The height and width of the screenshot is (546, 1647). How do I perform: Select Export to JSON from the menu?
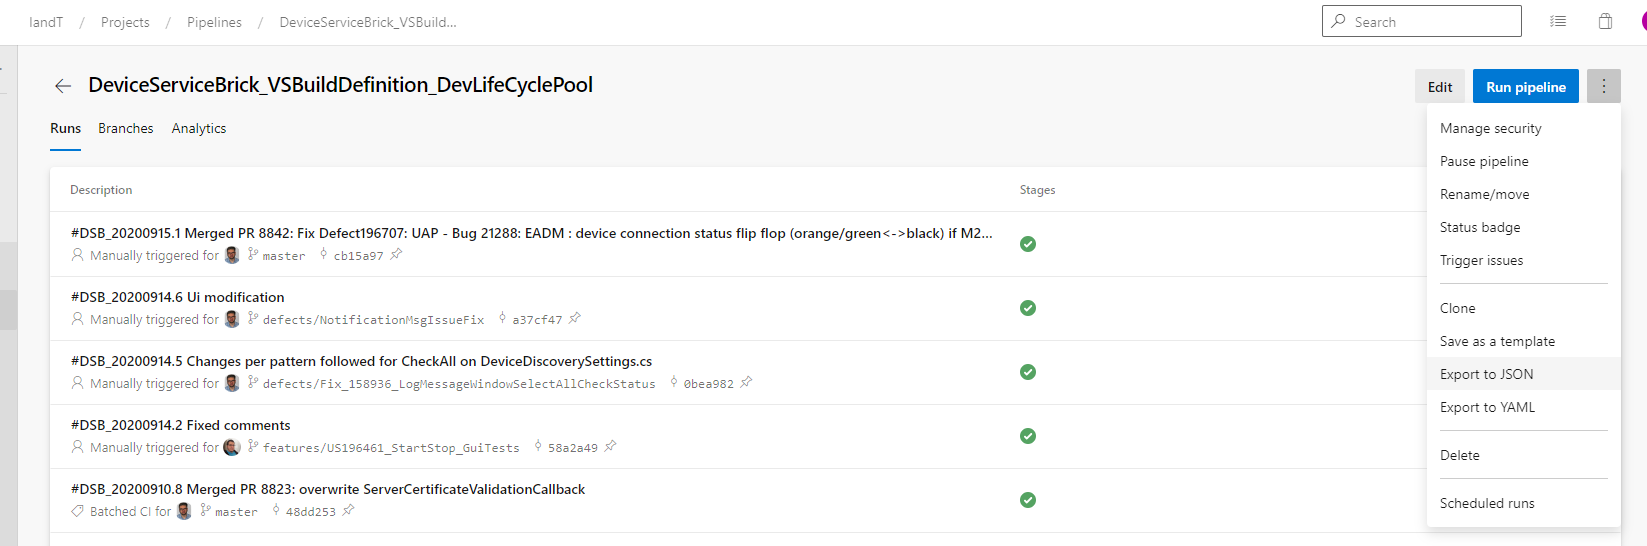[1486, 374]
